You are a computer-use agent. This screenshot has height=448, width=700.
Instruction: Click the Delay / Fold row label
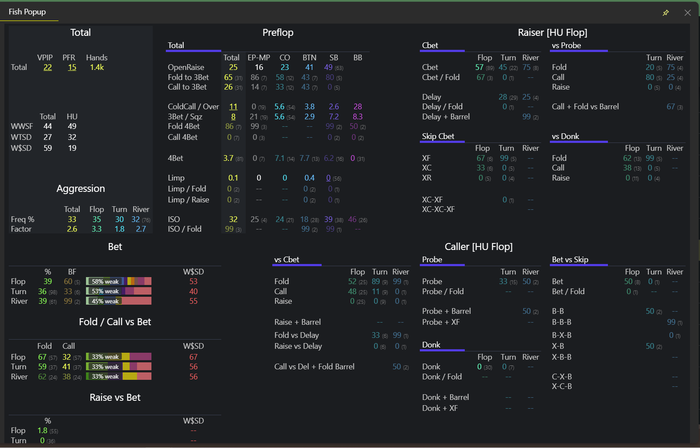coord(442,107)
